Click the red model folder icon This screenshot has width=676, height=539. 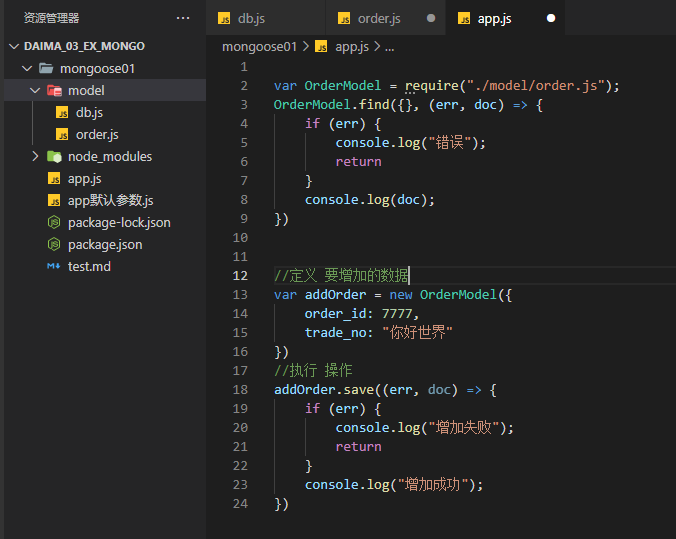tap(54, 91)
